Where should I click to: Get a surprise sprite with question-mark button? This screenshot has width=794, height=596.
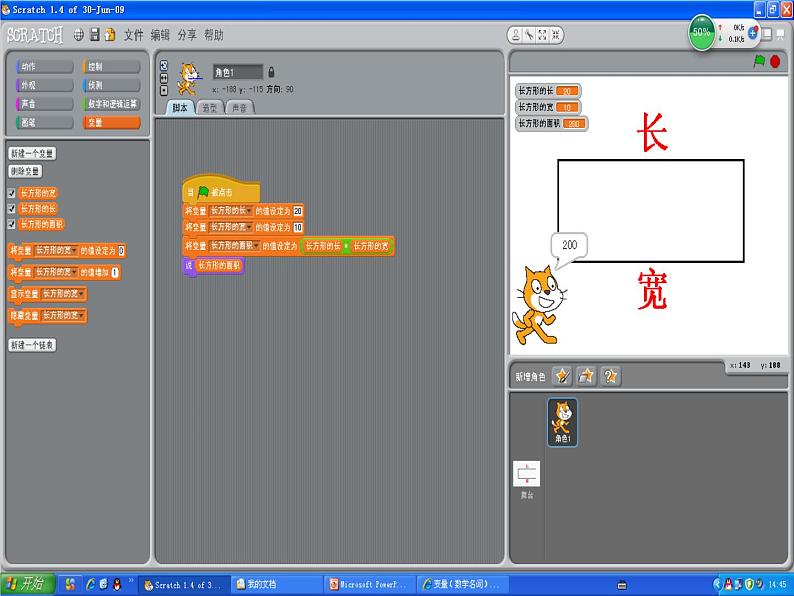point(610,376)
